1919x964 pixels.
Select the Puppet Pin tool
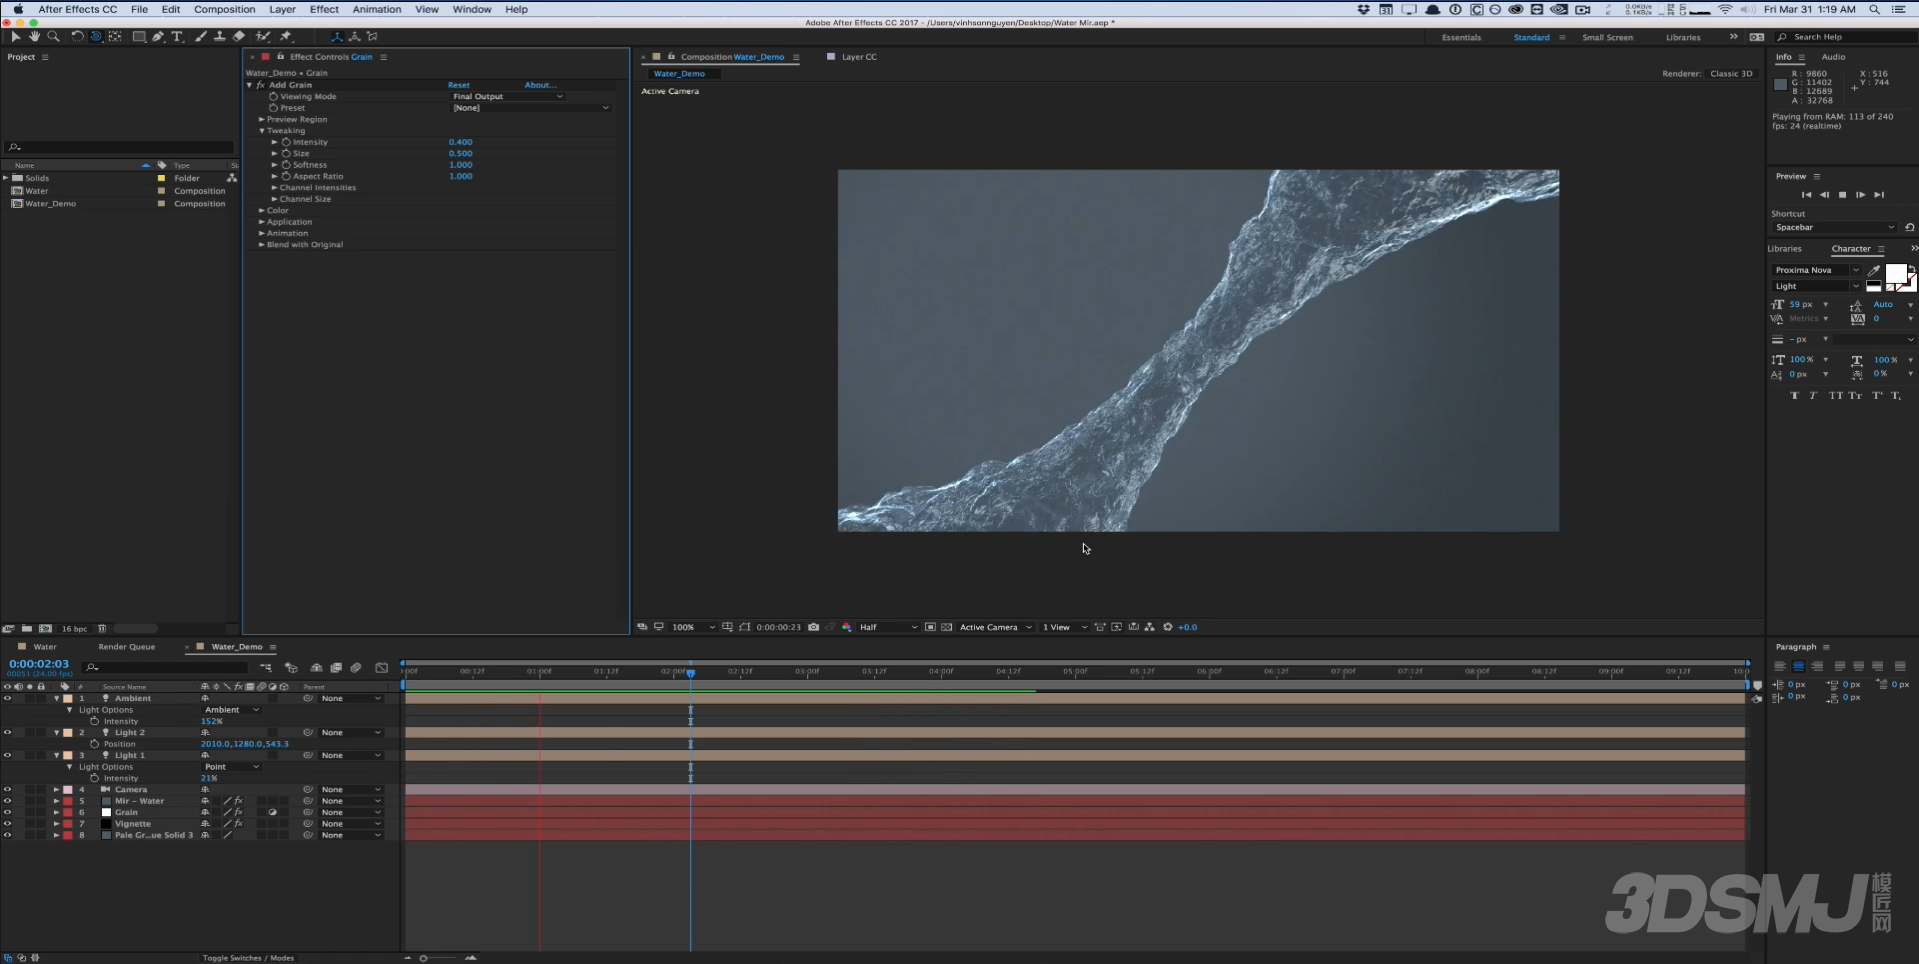point(286,36)
